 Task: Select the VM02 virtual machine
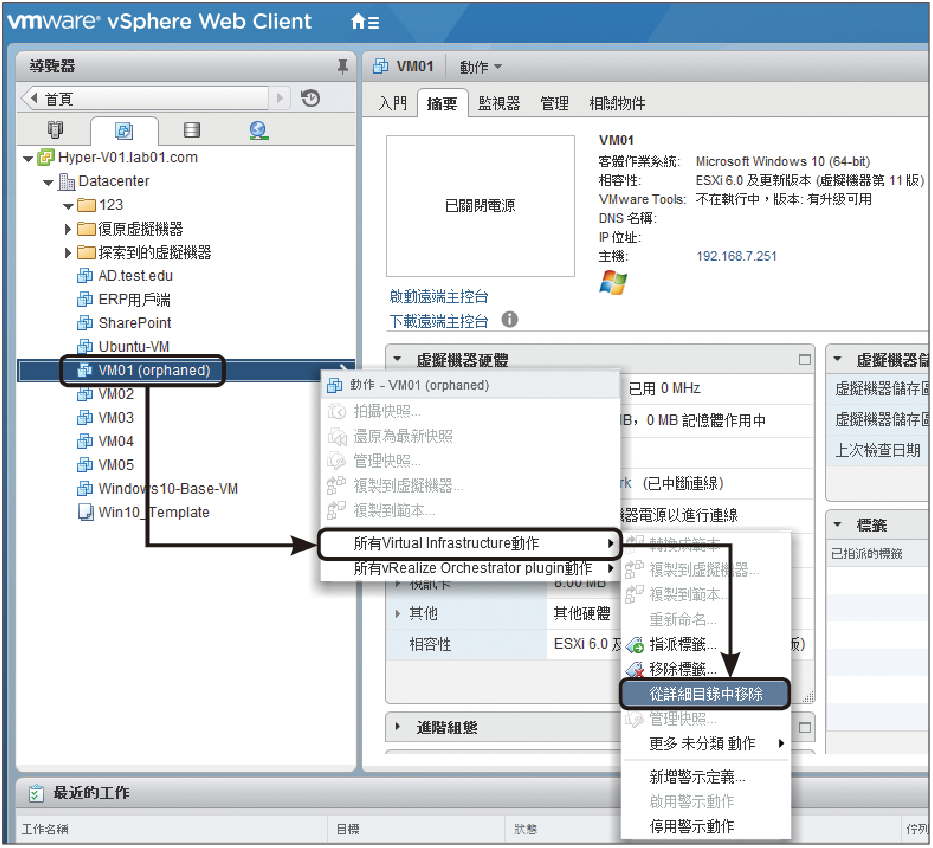(116, 394)
